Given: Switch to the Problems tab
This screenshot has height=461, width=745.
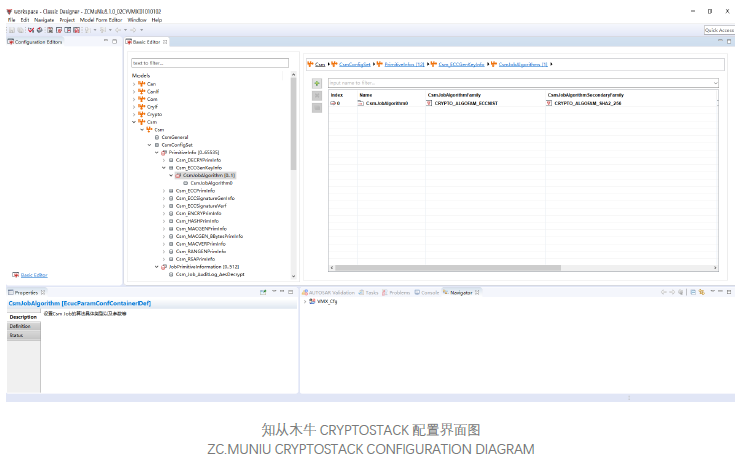Looking at the screenshot, I should pyautogui.click(x=396, y=292).
